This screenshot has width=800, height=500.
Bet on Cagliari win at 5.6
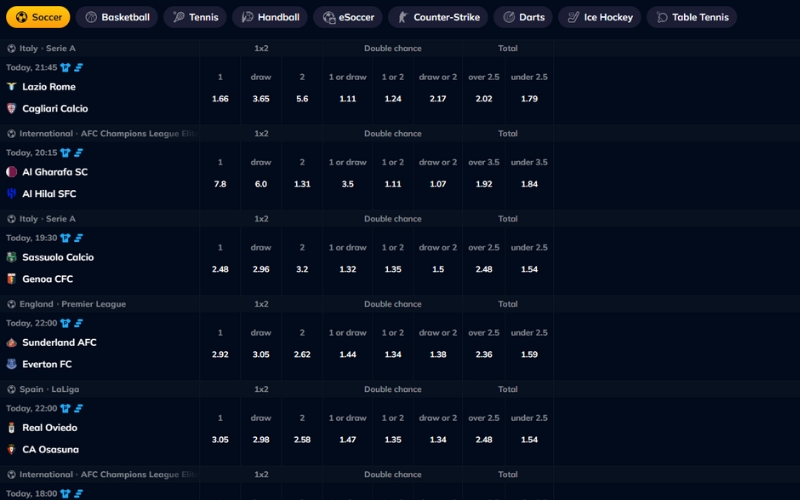302,98
